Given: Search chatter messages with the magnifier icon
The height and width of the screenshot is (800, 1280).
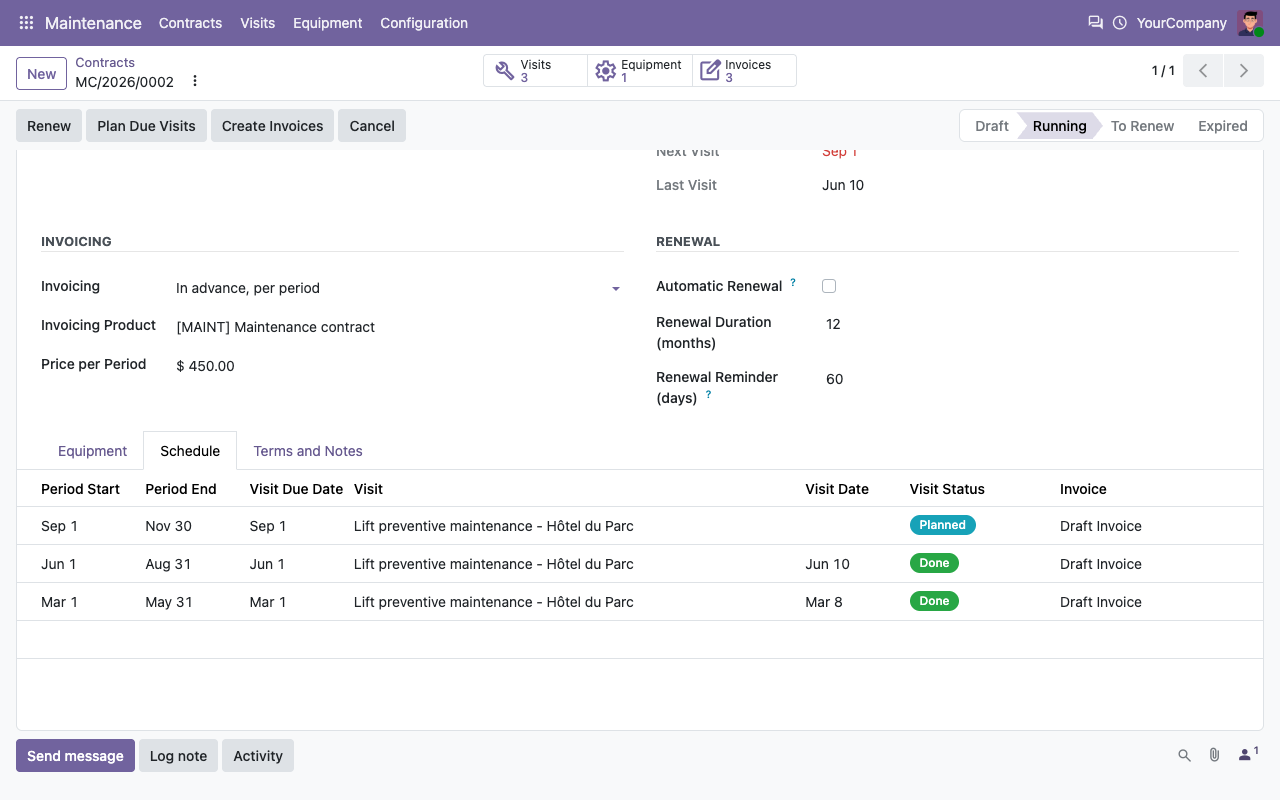Looking at the screenshot, I should click(x=1184, y=756).
